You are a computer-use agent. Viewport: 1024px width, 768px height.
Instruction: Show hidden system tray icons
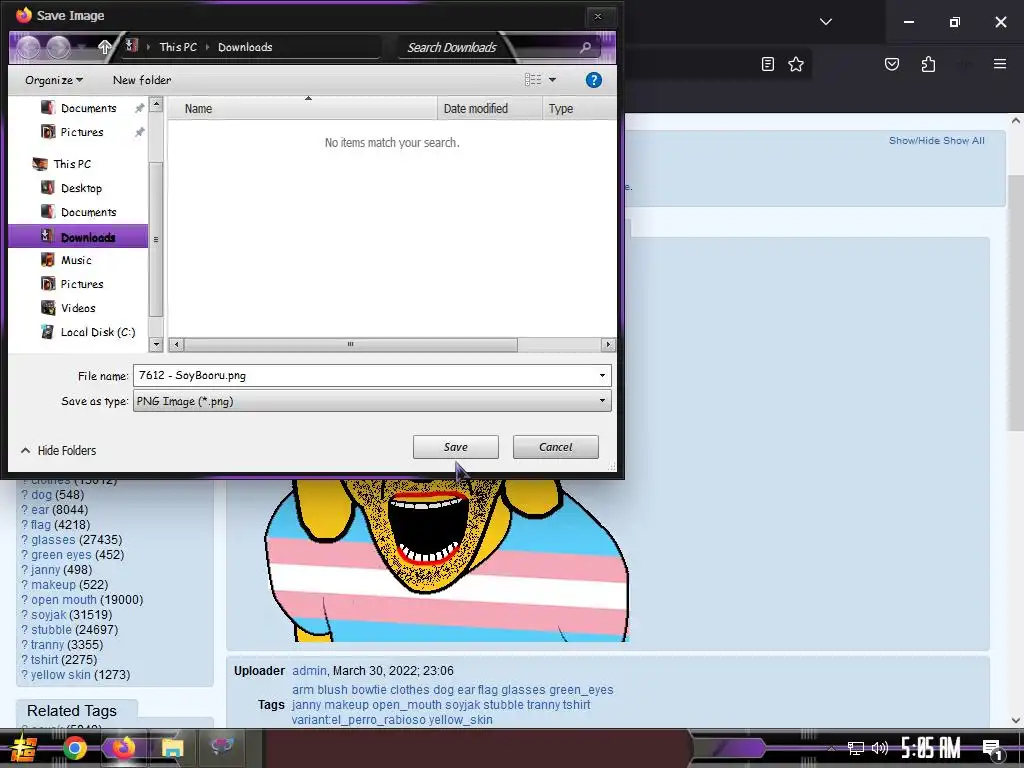click(831, 748)
